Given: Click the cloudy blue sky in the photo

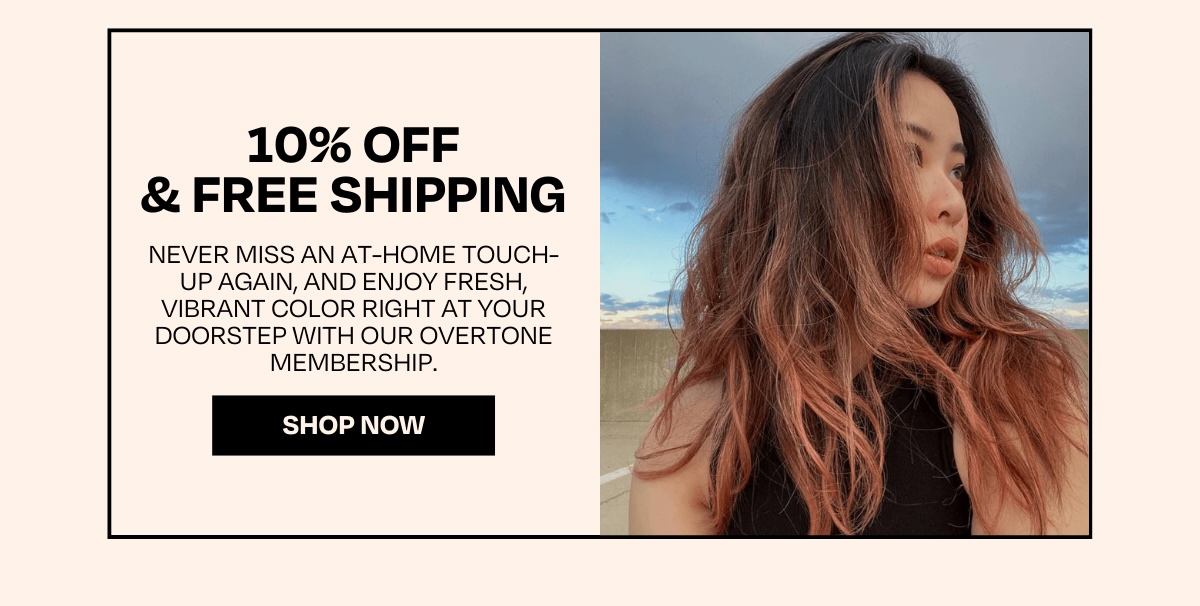Looking at the screenshot, I should click(x=660, y=150).
